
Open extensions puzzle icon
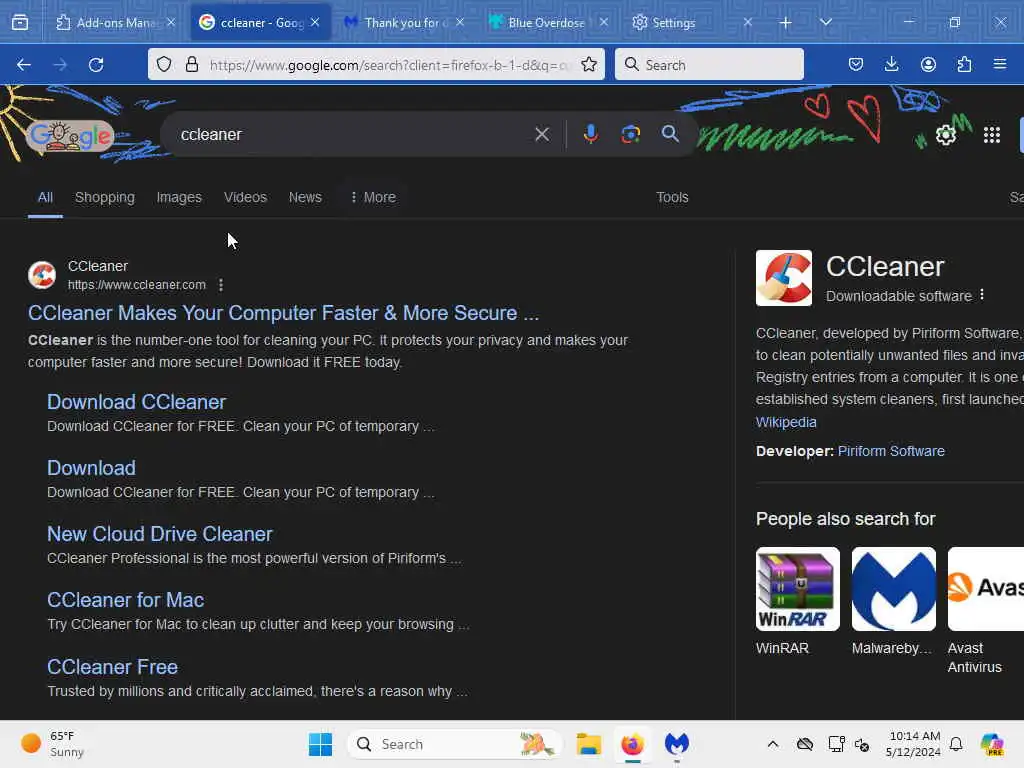coord(964,65)
